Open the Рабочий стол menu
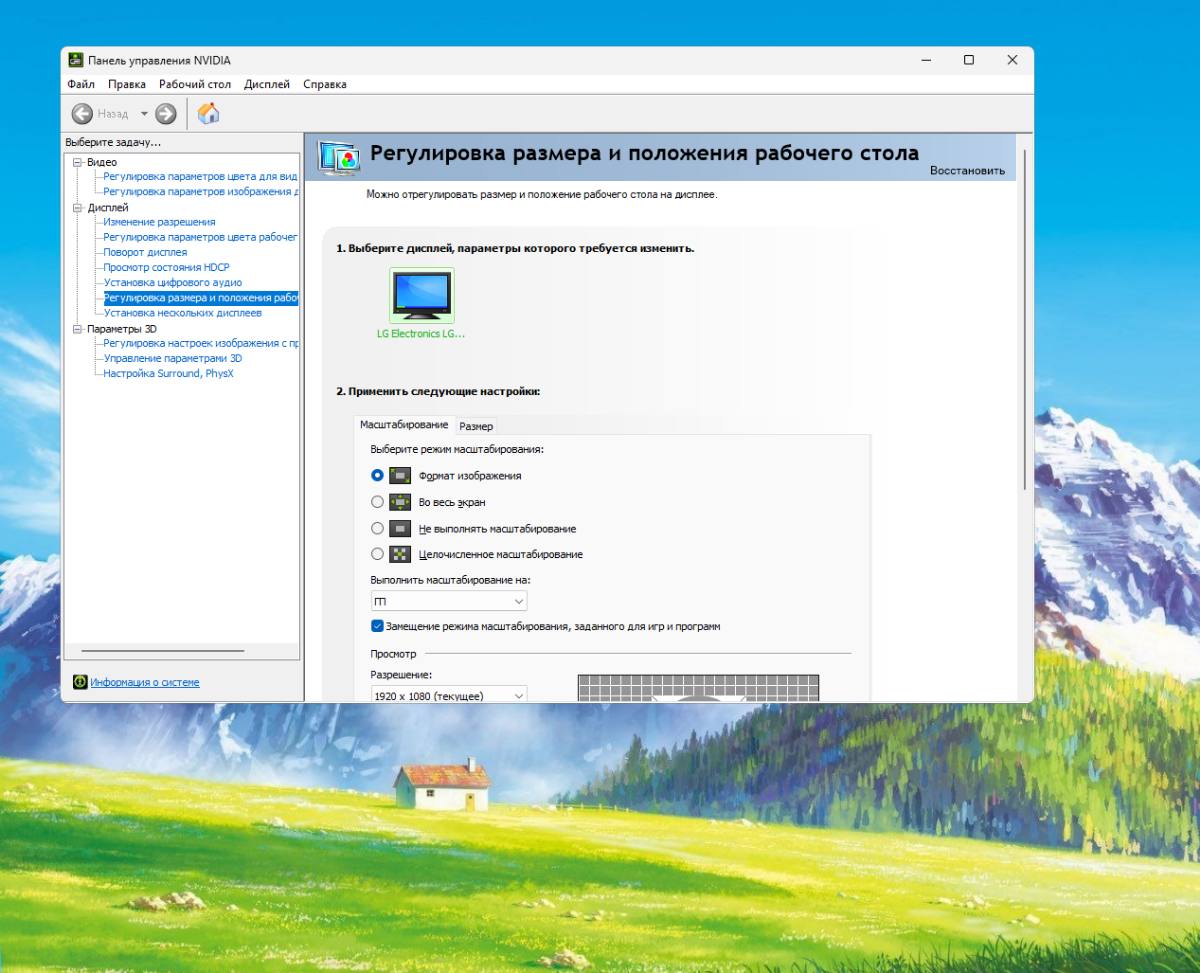Image resolution: width=1200 pixels, height=973 pixels. (195, 84)
